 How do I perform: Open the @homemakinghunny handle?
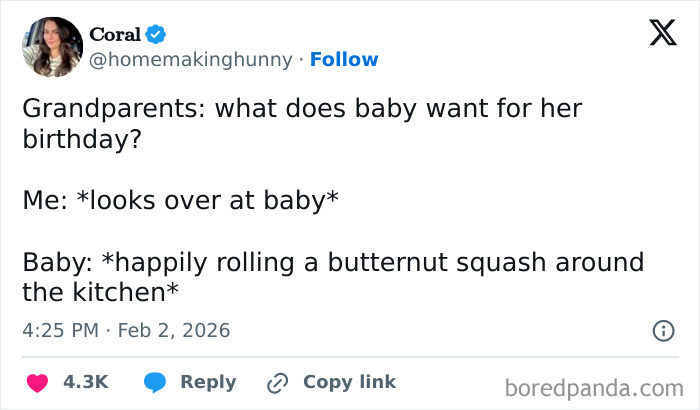click(x=192, y=59)
